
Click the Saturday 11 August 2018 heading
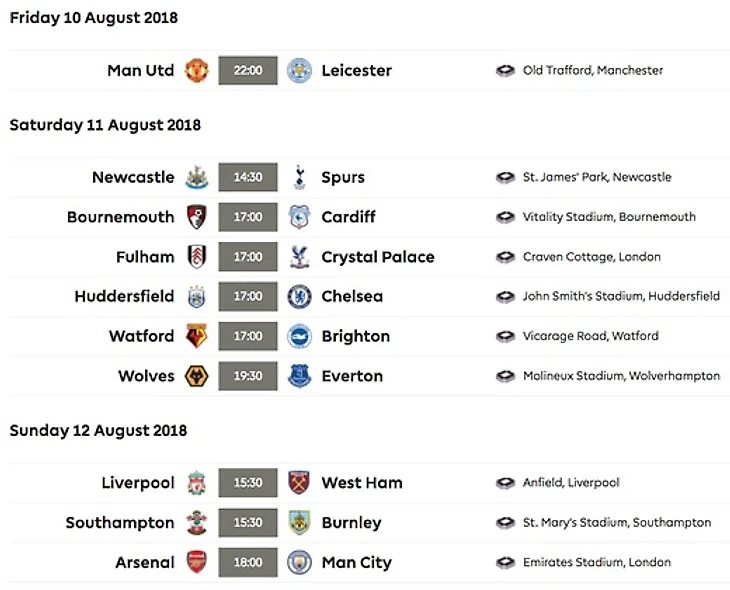tap(105, 125)
